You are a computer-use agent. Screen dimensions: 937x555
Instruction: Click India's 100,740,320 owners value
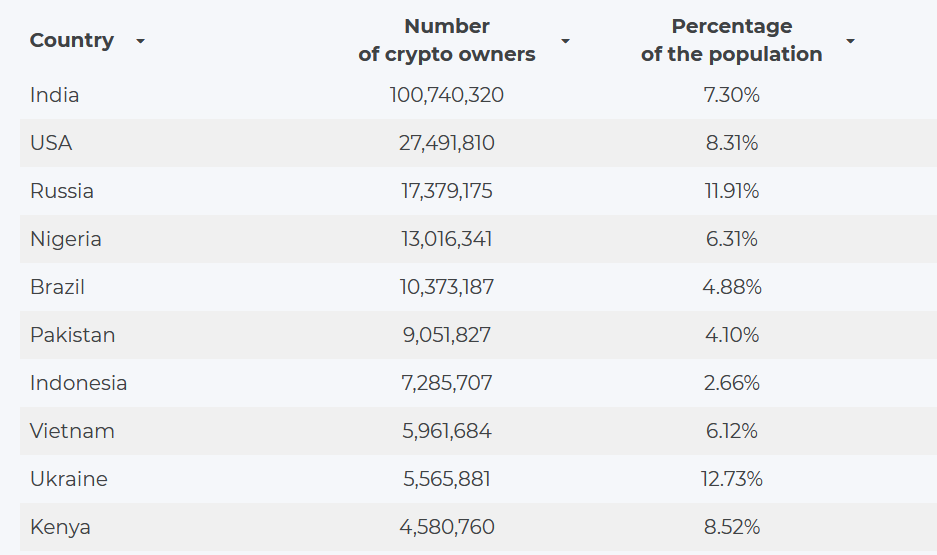click(x=447, y=95)
